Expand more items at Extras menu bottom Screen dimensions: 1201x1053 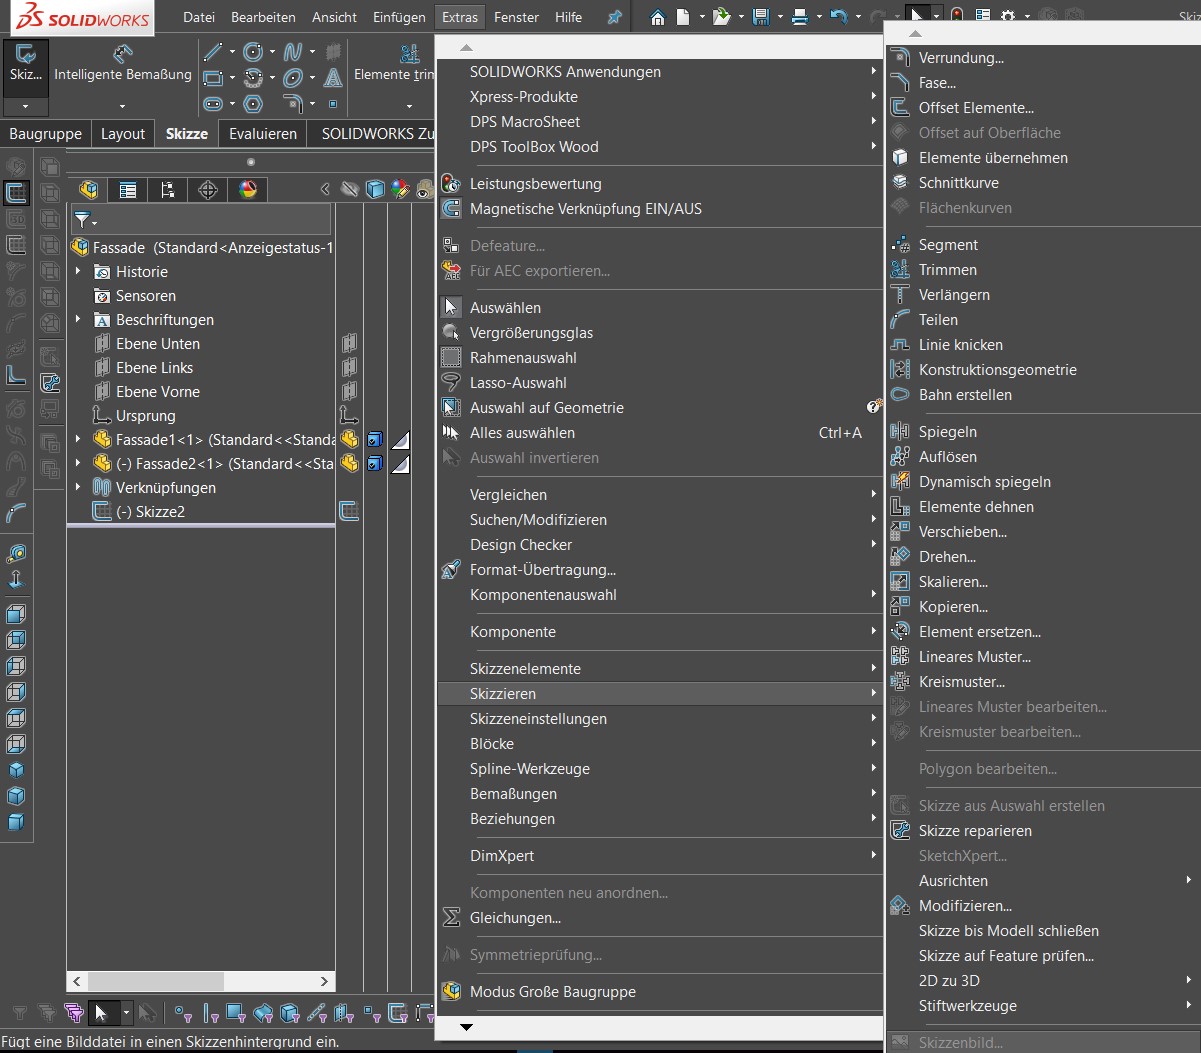click(x=466, y=1027)
